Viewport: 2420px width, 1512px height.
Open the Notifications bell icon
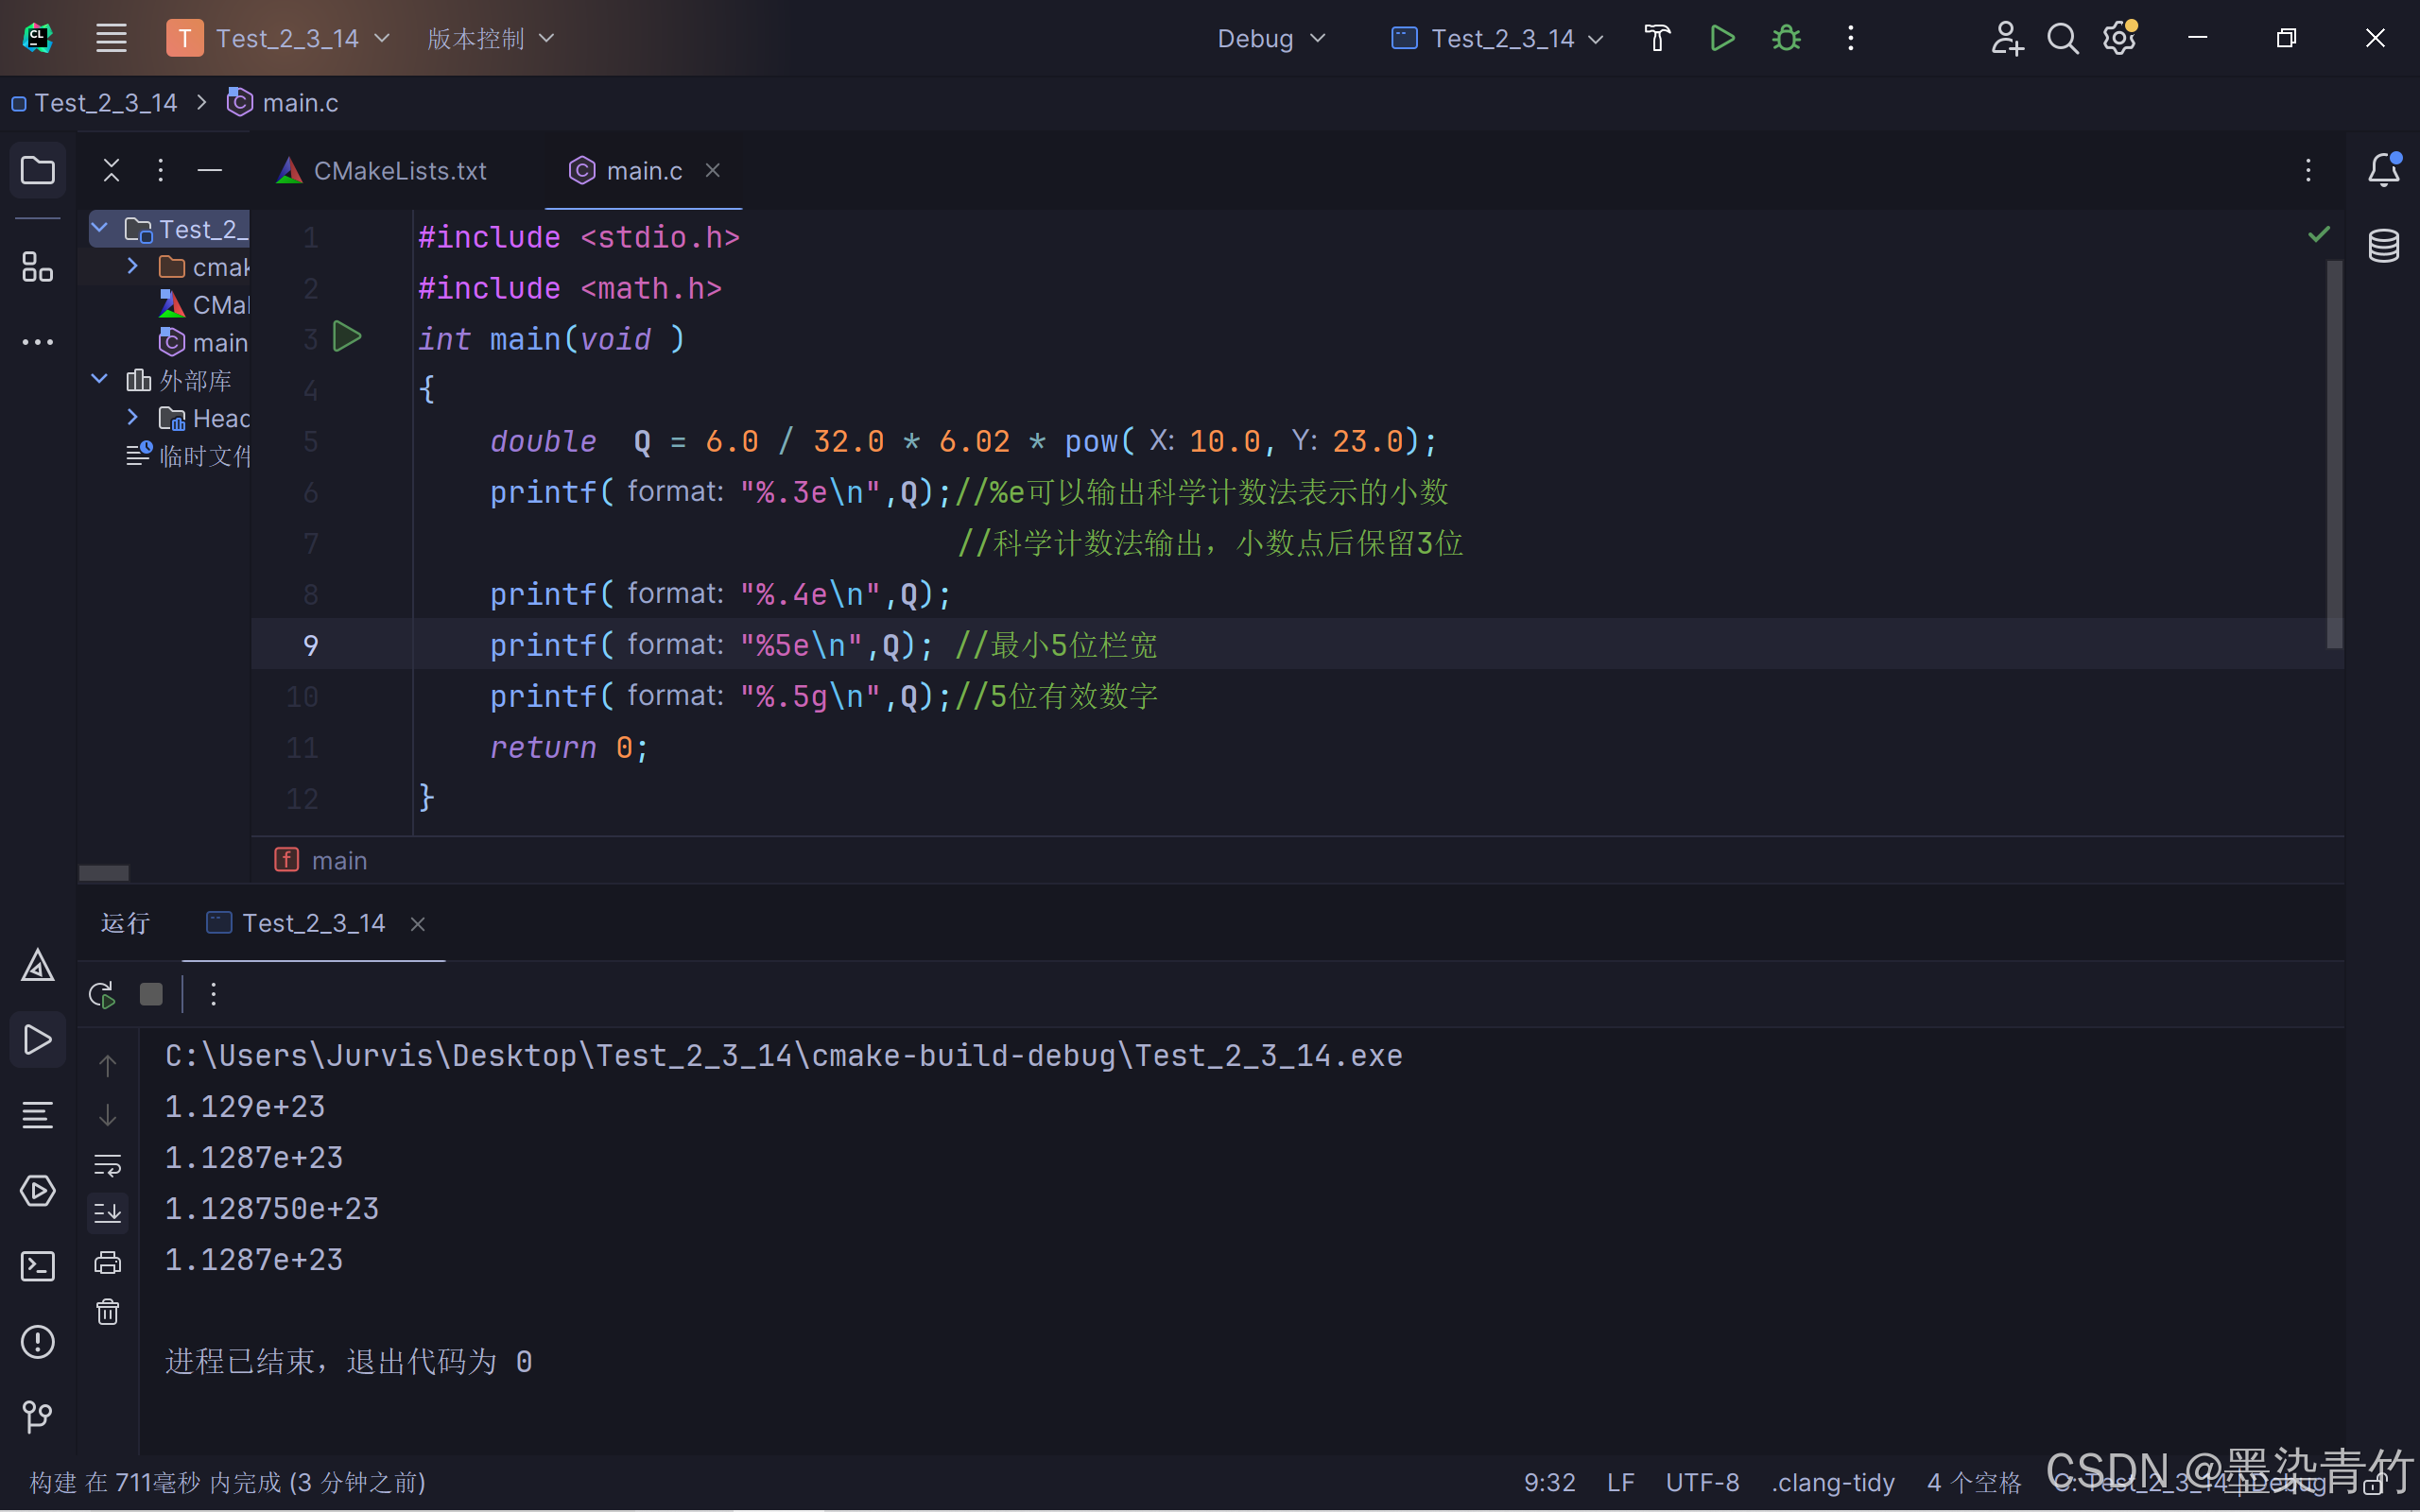[x=2383, y=170]
